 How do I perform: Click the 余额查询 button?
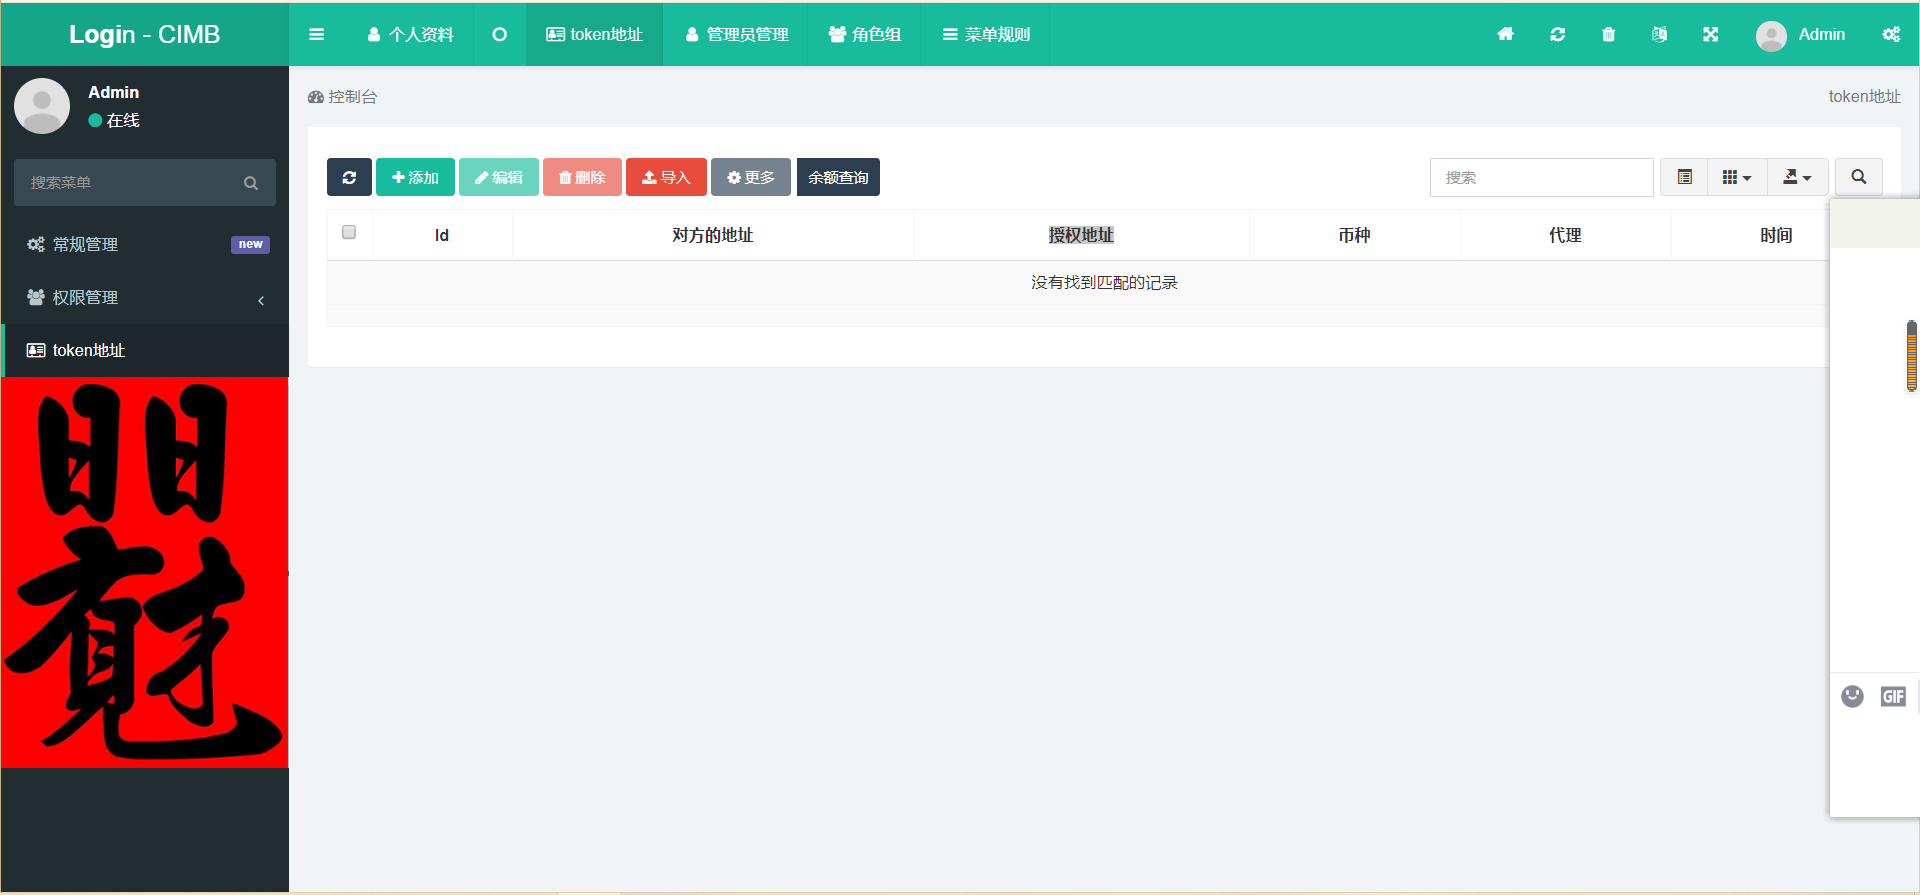[x=838, y=177]
